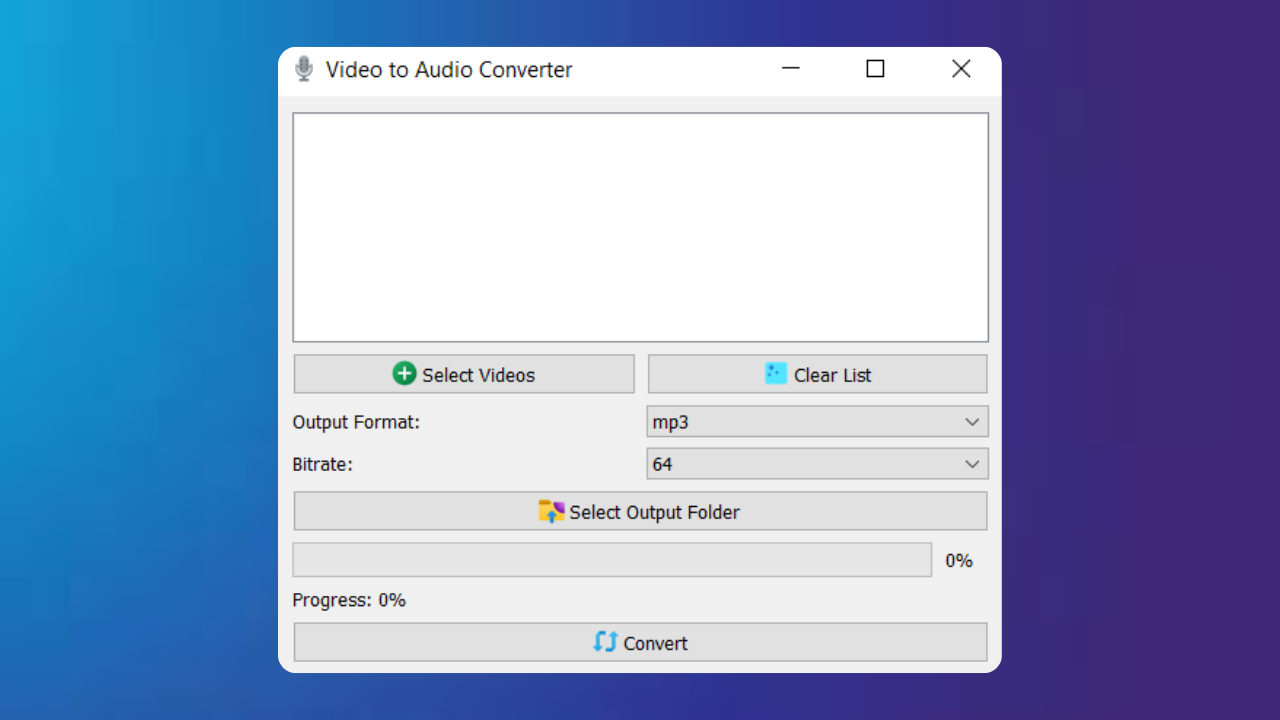Click the 'Video to Audio Converter' window title
Screen dimensions: 1280x720
[449, 70]
